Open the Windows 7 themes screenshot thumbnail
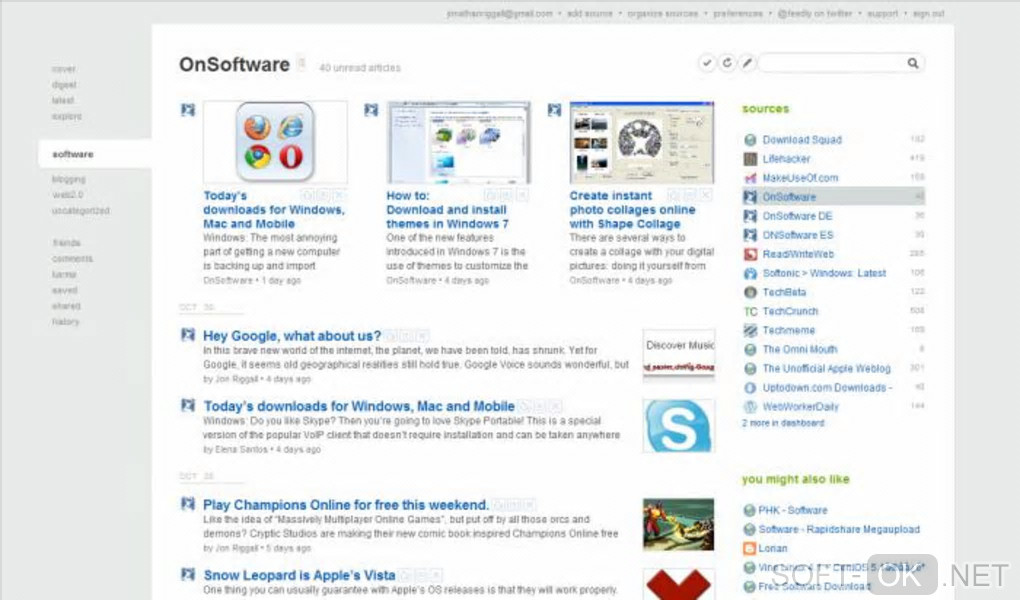Viewport: 1020px width, 600px height. (x=459, y=142)
